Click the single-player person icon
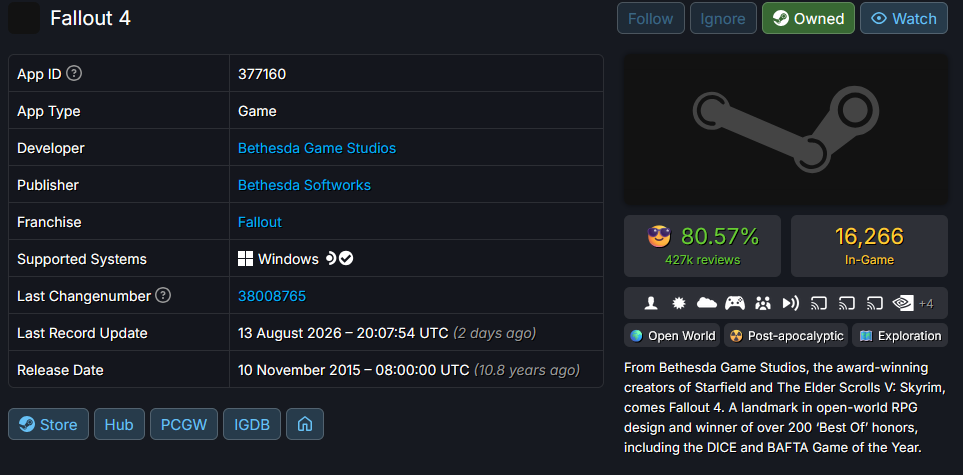 (x=651, y=303)
